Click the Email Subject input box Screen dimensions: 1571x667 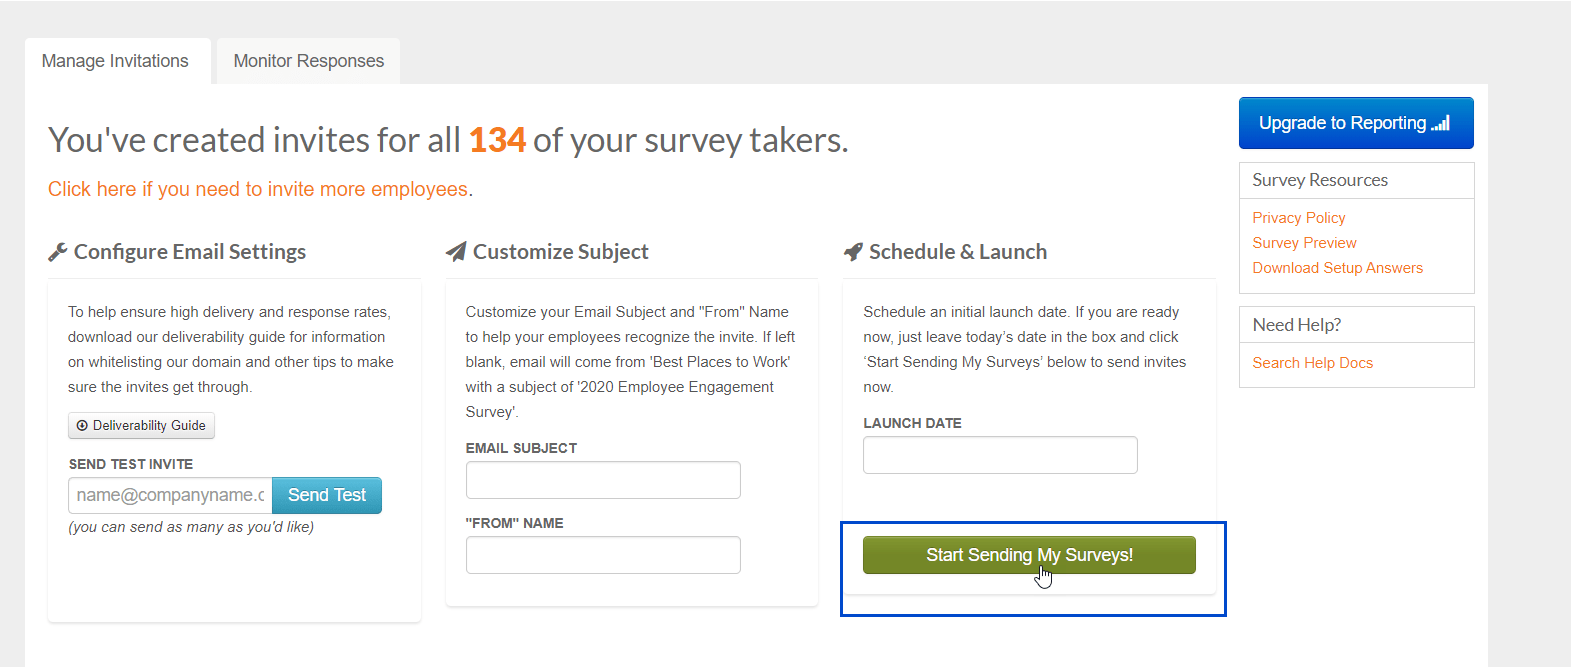[602, 479]
